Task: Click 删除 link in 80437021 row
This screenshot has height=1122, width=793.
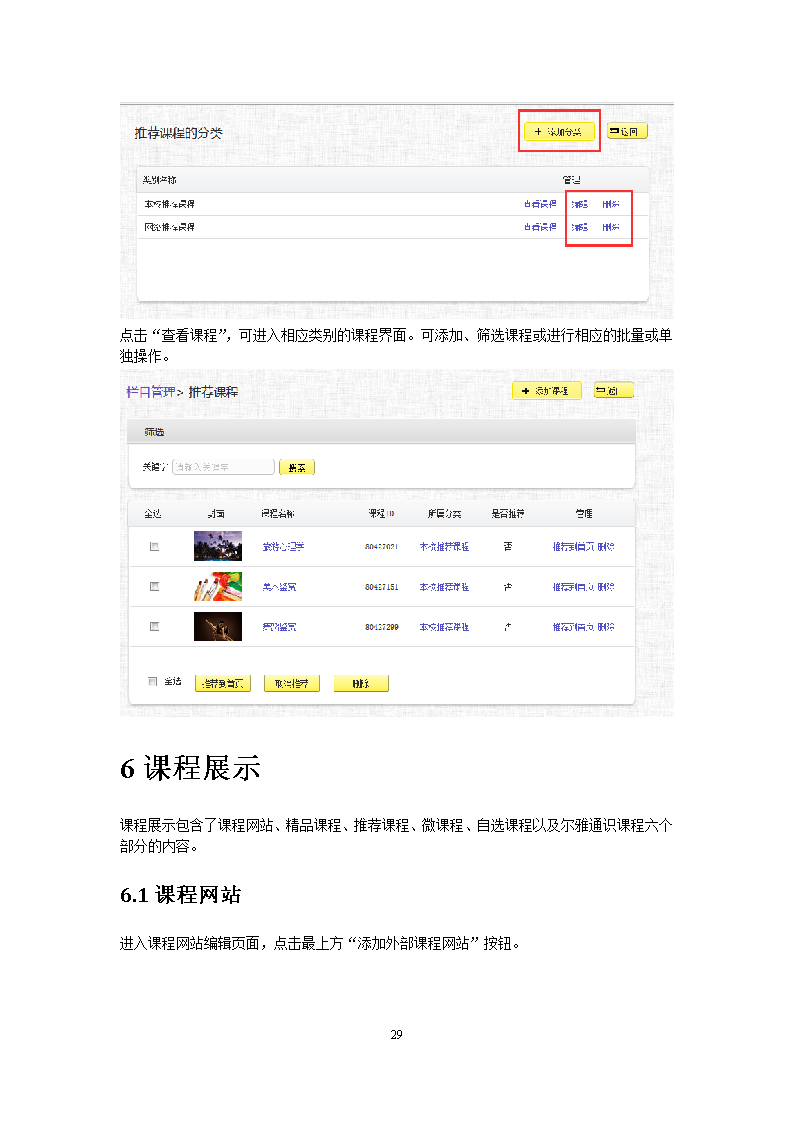Action: coord(606,547)
